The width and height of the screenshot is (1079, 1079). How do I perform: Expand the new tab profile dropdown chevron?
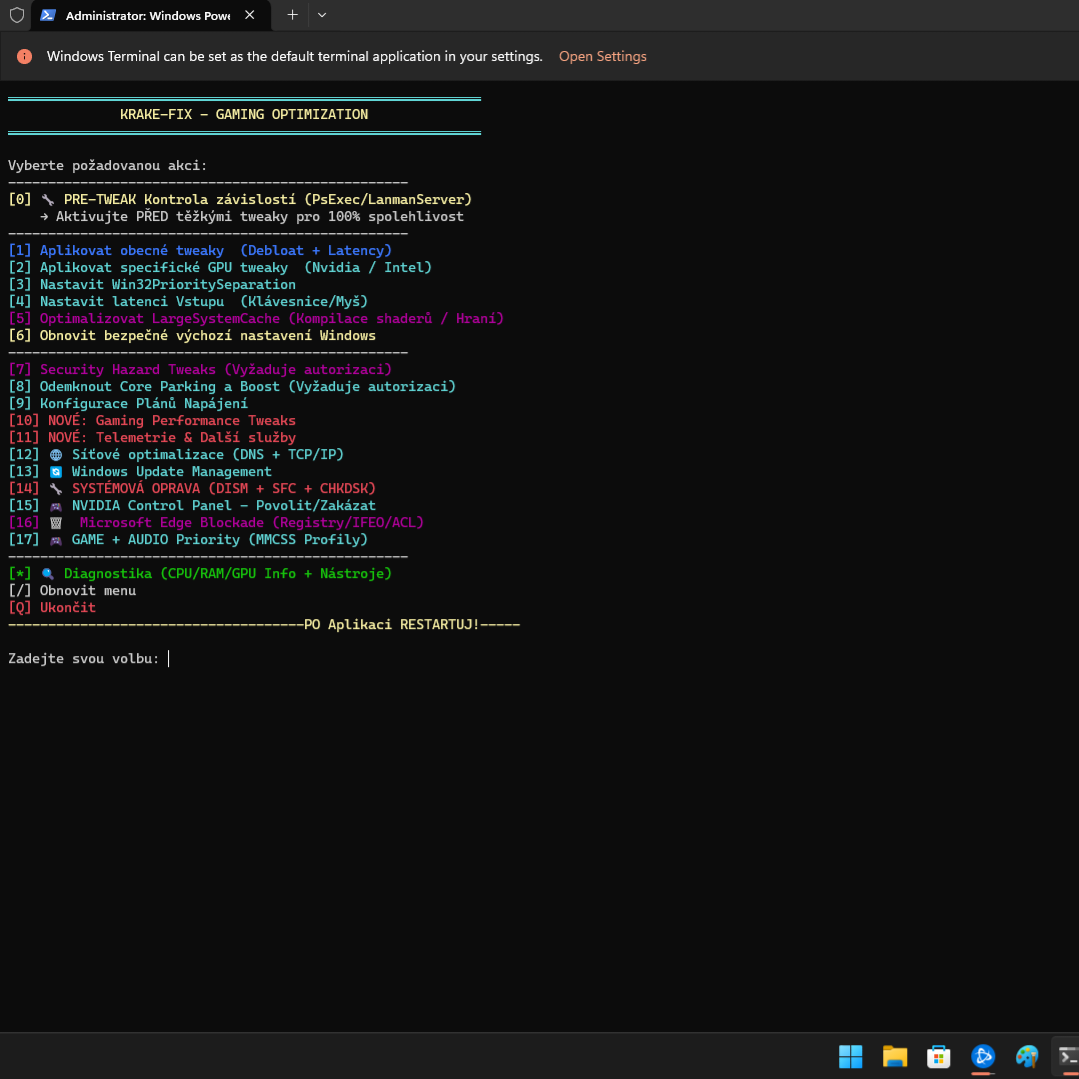pyautogui.click(x=321, y=15)
